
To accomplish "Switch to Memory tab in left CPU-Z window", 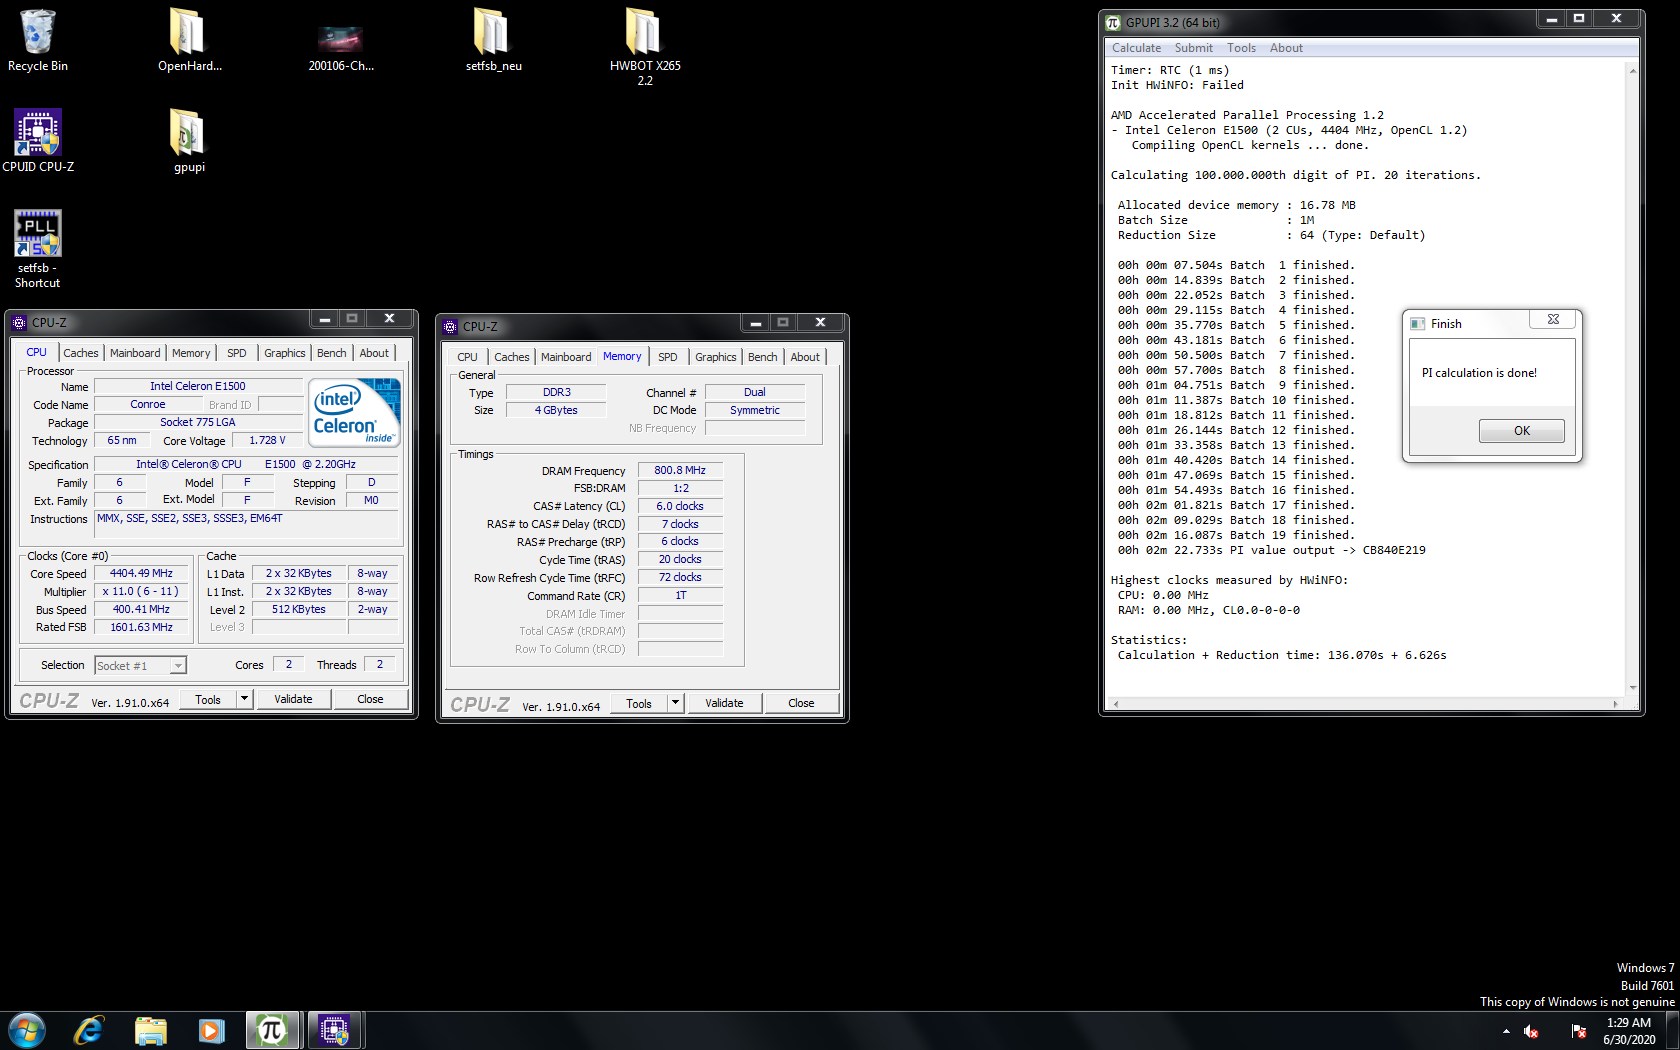I will point(191,353).
